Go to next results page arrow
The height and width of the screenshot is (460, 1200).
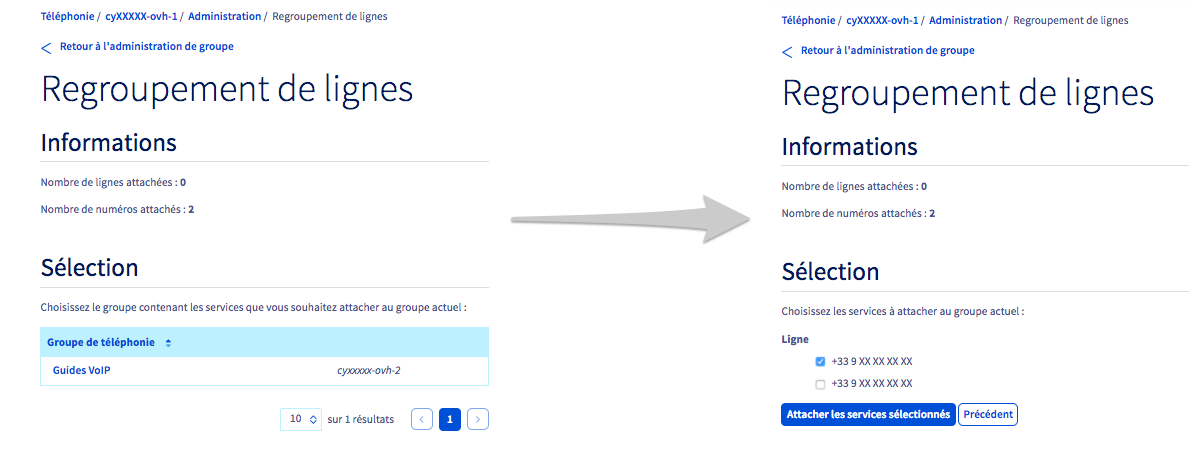point(478,419)
